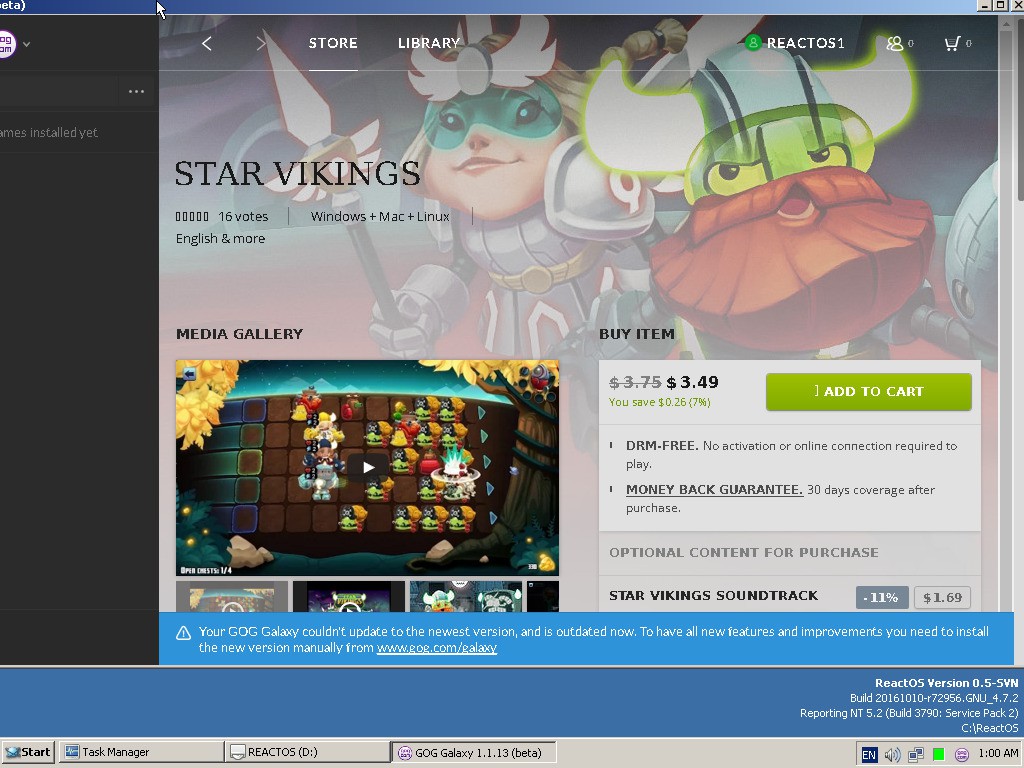
Task: Add Star Vikings to cart
Action: click(869, 392)
